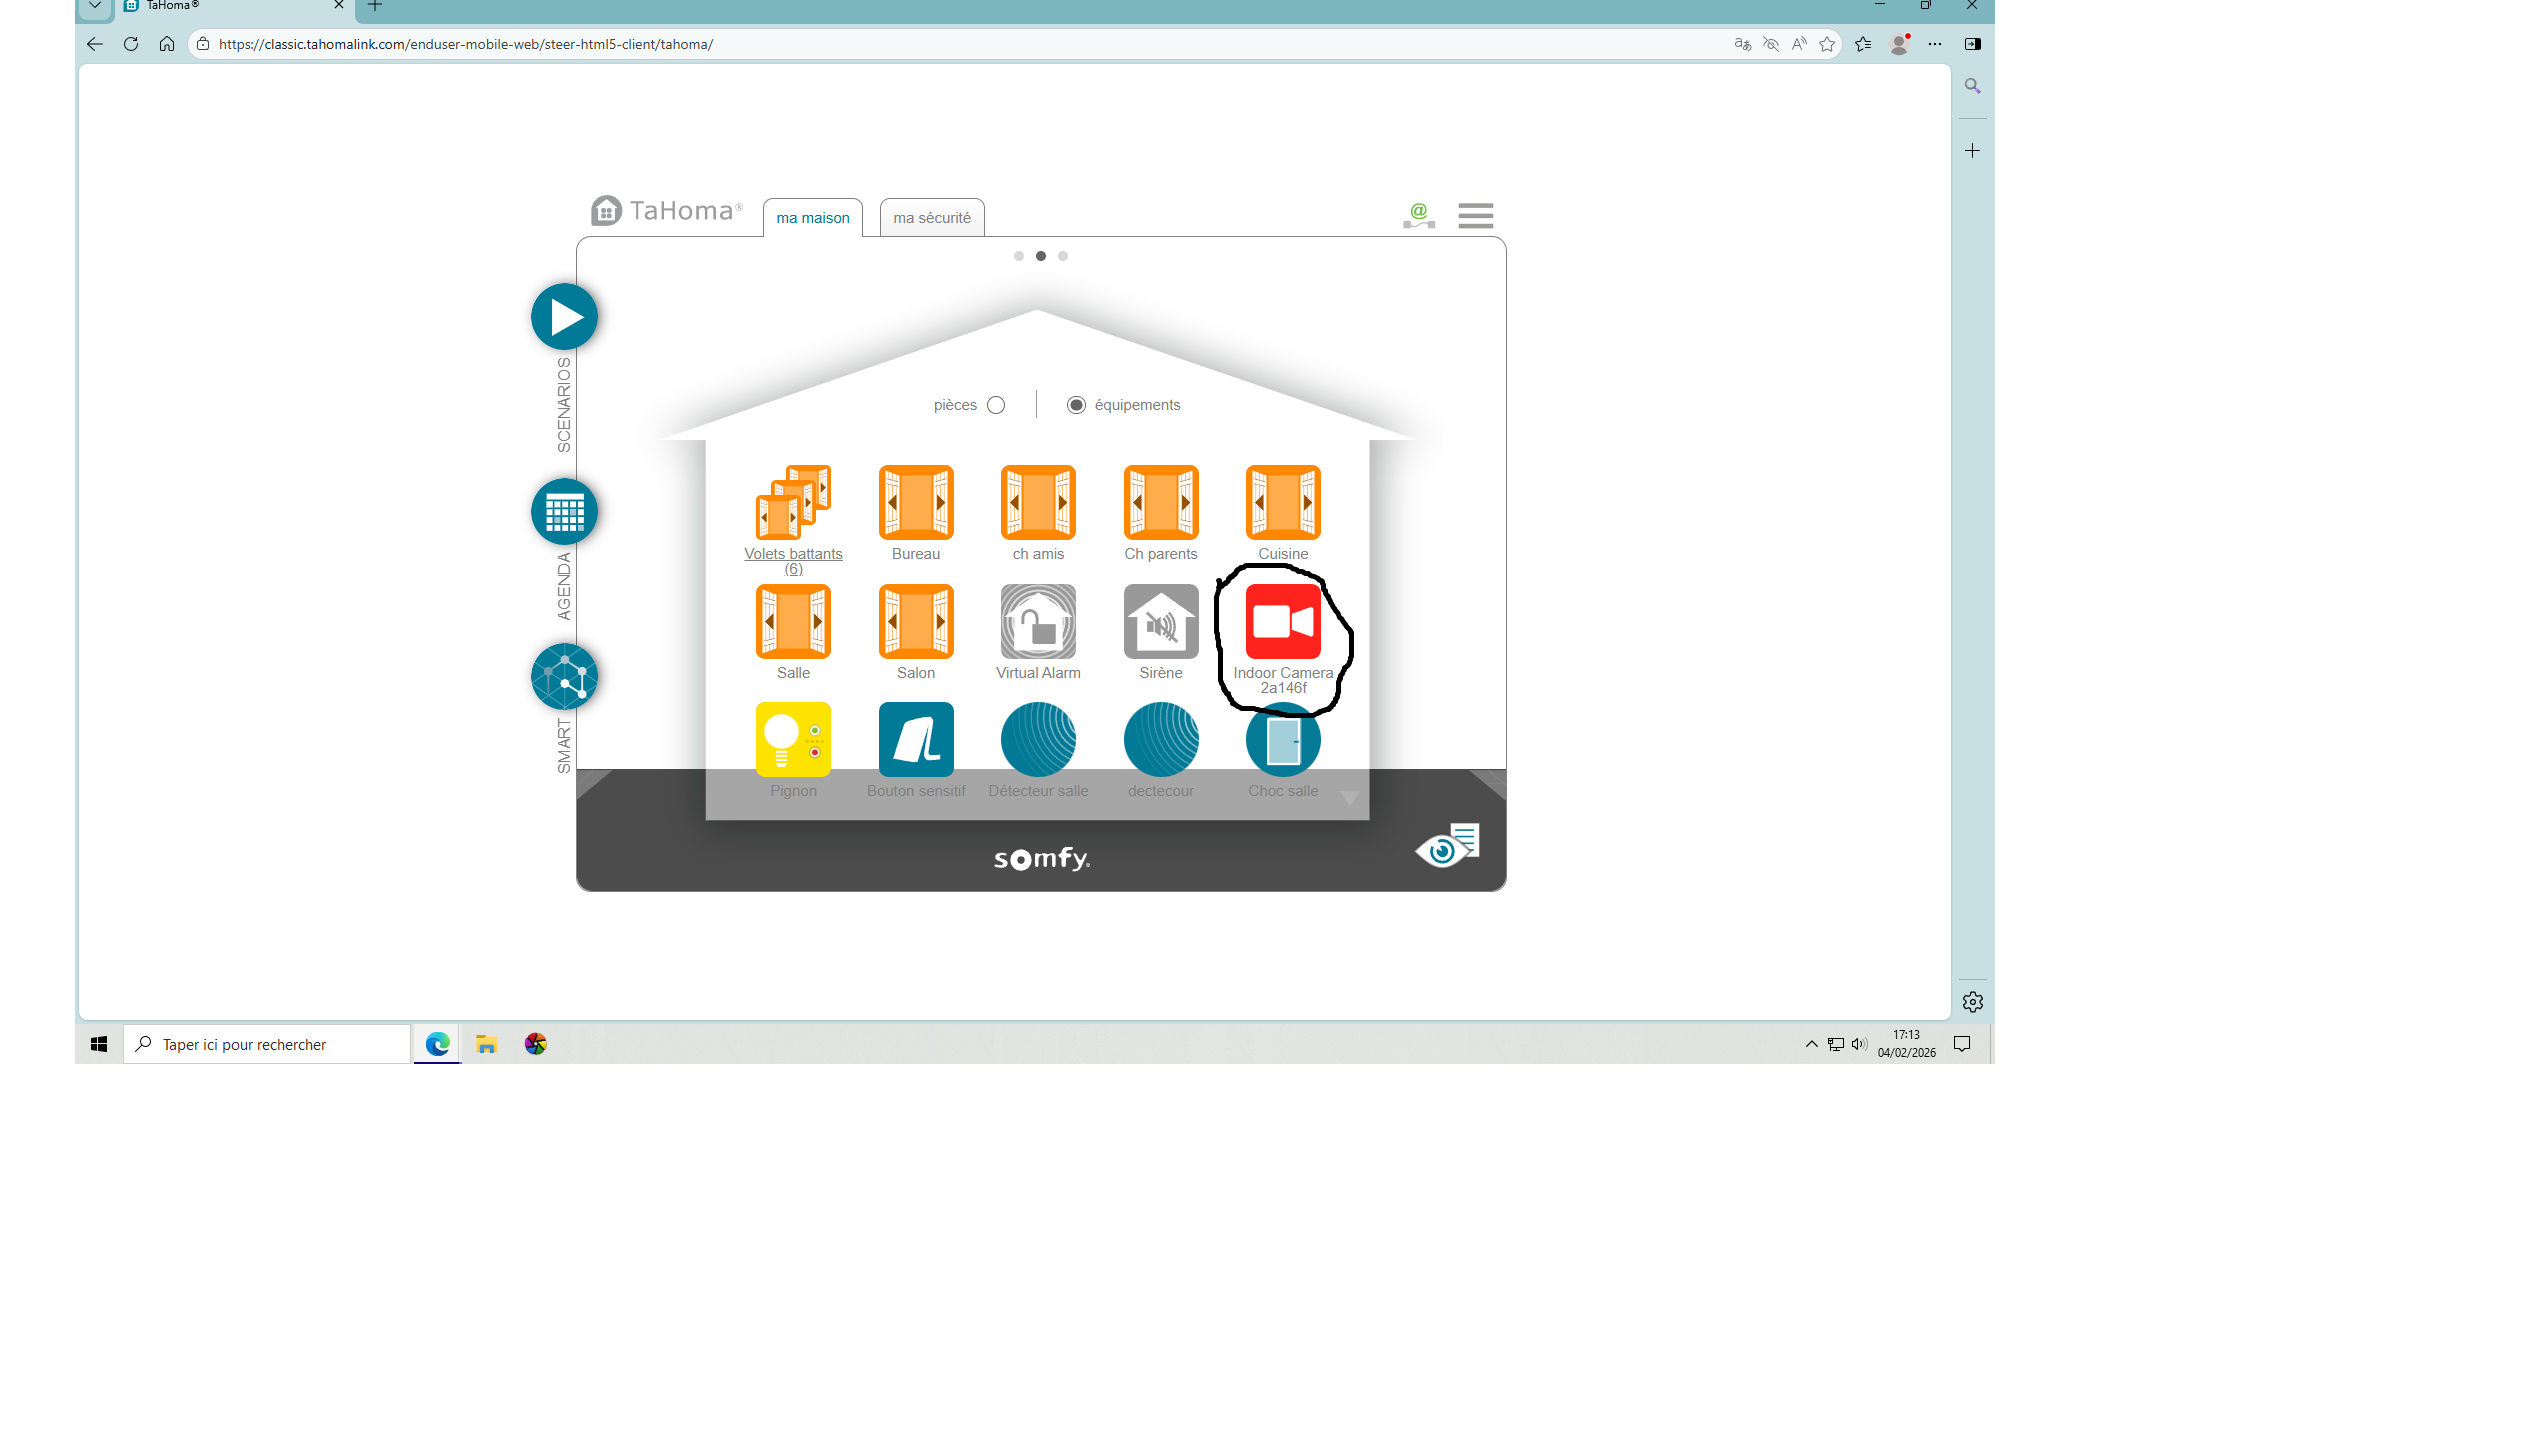Switch to the ma maison tab
Viewport: 2536px width, 1452px height.
pos(812,218)
